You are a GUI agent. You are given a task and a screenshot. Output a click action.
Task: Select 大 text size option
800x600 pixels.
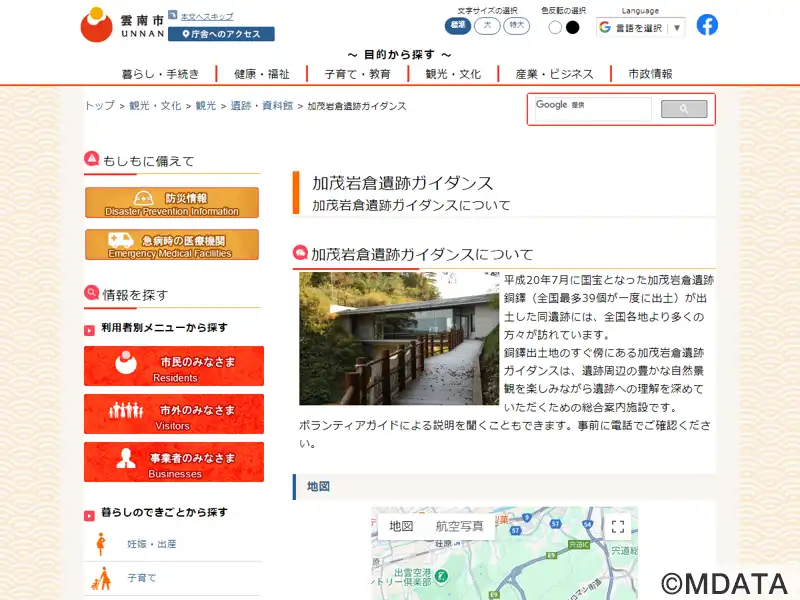(x=487, y=26)
